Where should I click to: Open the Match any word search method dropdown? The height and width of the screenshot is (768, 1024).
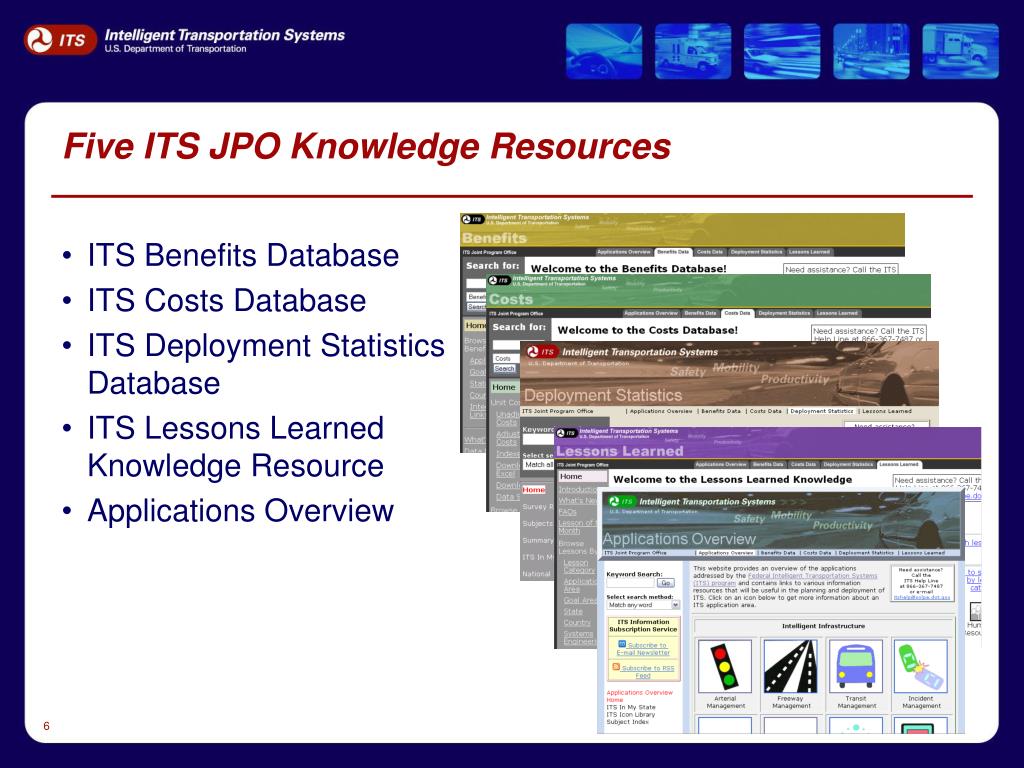643,605
